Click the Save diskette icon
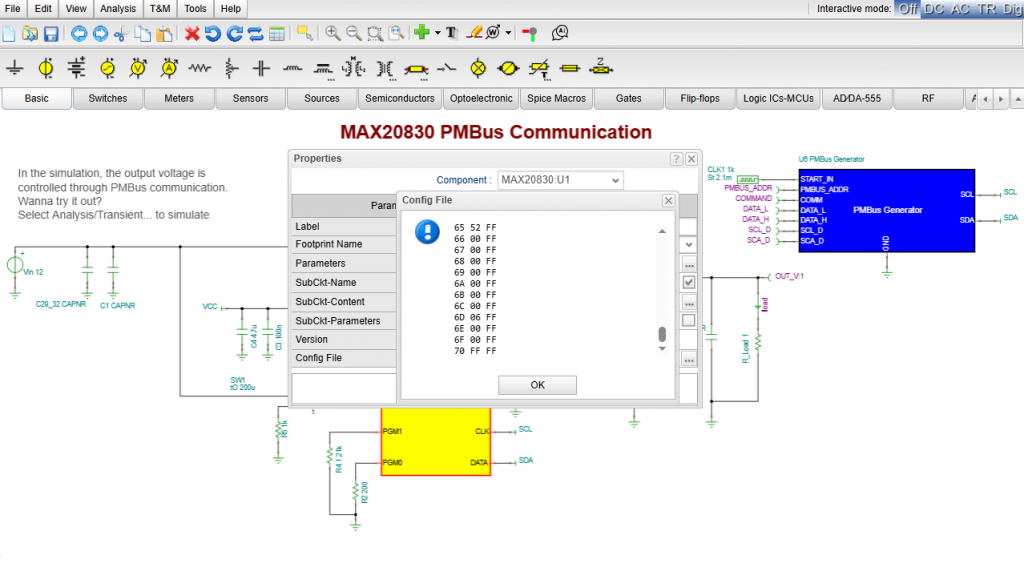The height and width of the screenshot is (575, 1024). (50, 33)
